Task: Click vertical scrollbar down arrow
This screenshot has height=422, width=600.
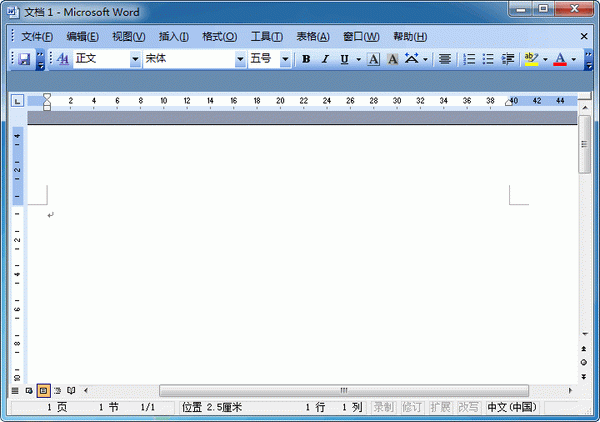Action: (585, 334)
